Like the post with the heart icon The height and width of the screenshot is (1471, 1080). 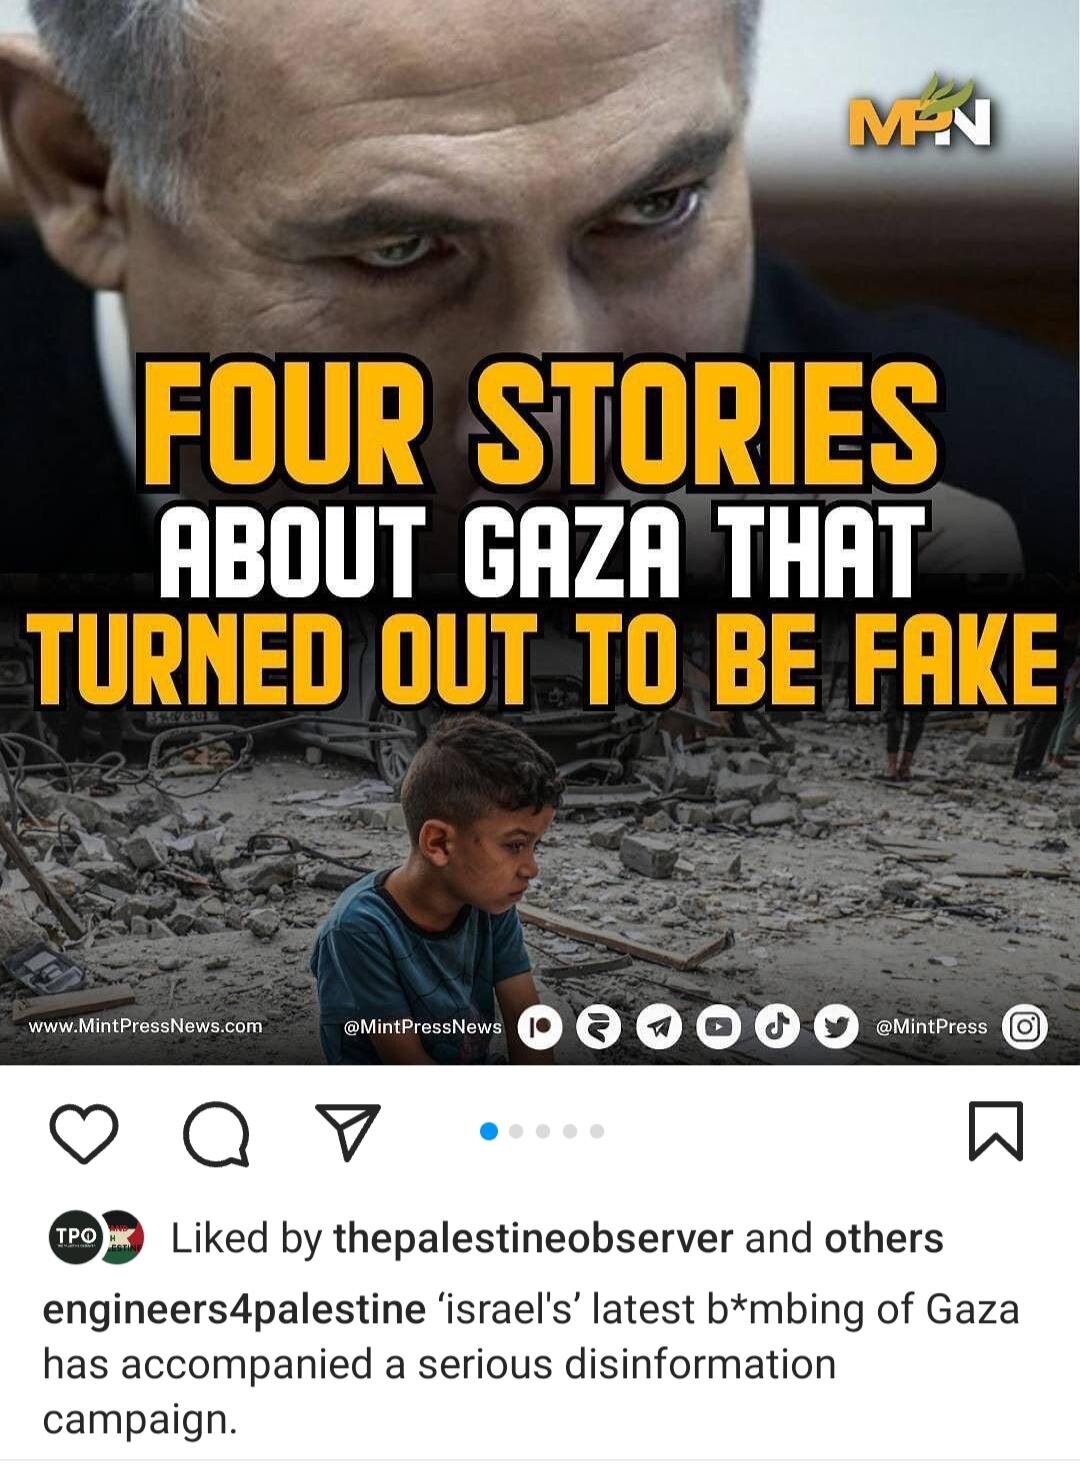(x=84, y=1133)
